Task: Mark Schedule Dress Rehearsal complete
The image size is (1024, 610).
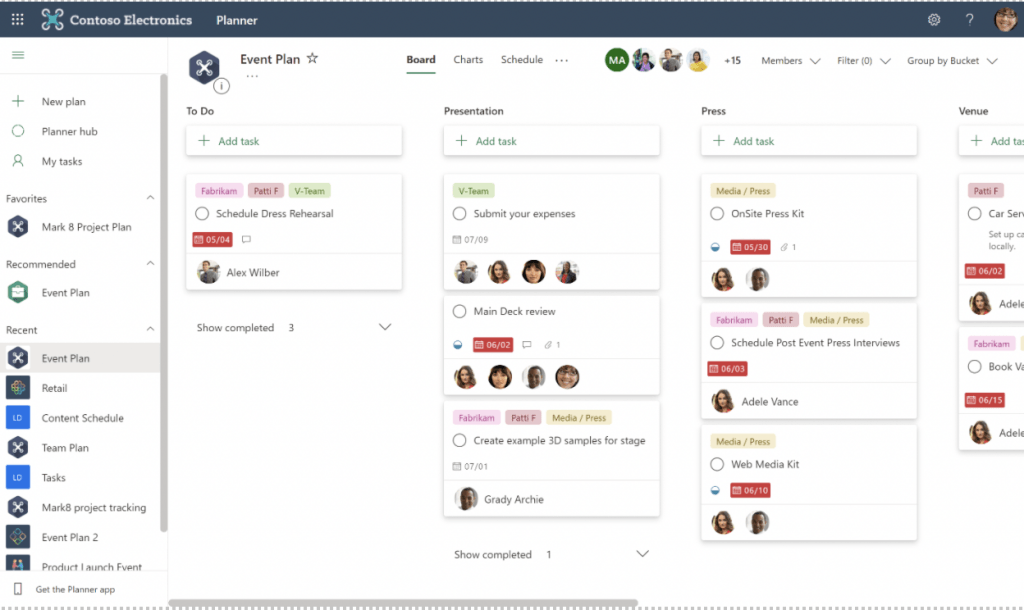Action: (x=202, y=214)
